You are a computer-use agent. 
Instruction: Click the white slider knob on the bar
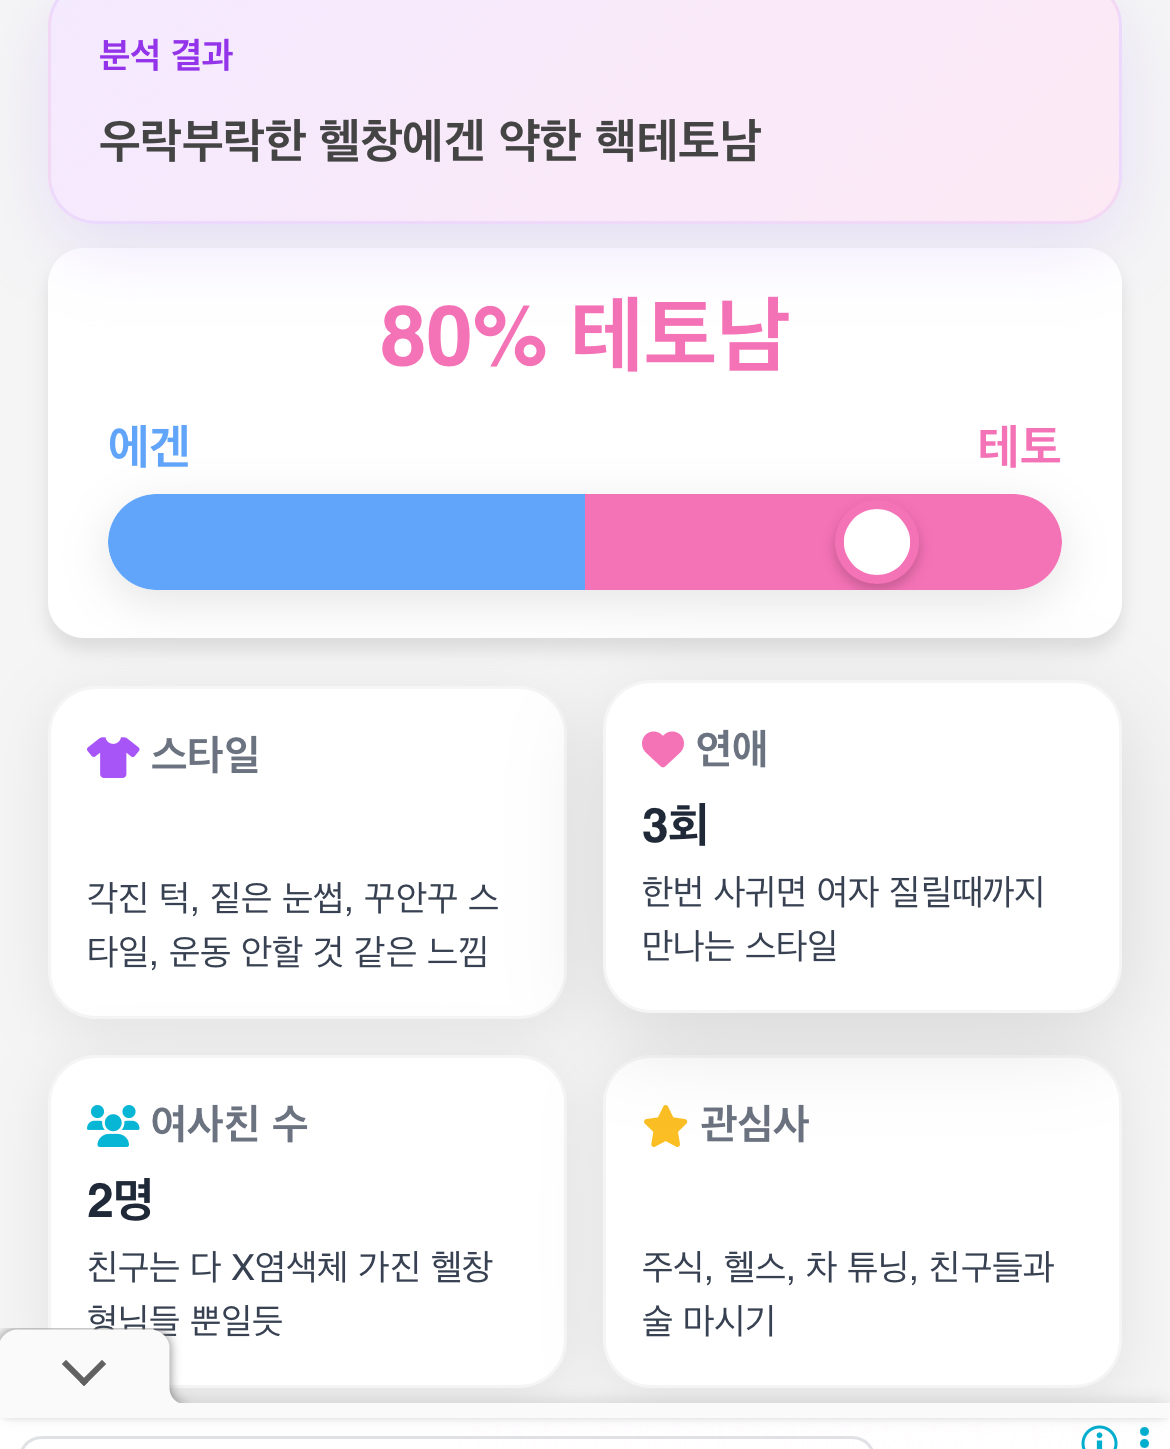coord(877,542)
